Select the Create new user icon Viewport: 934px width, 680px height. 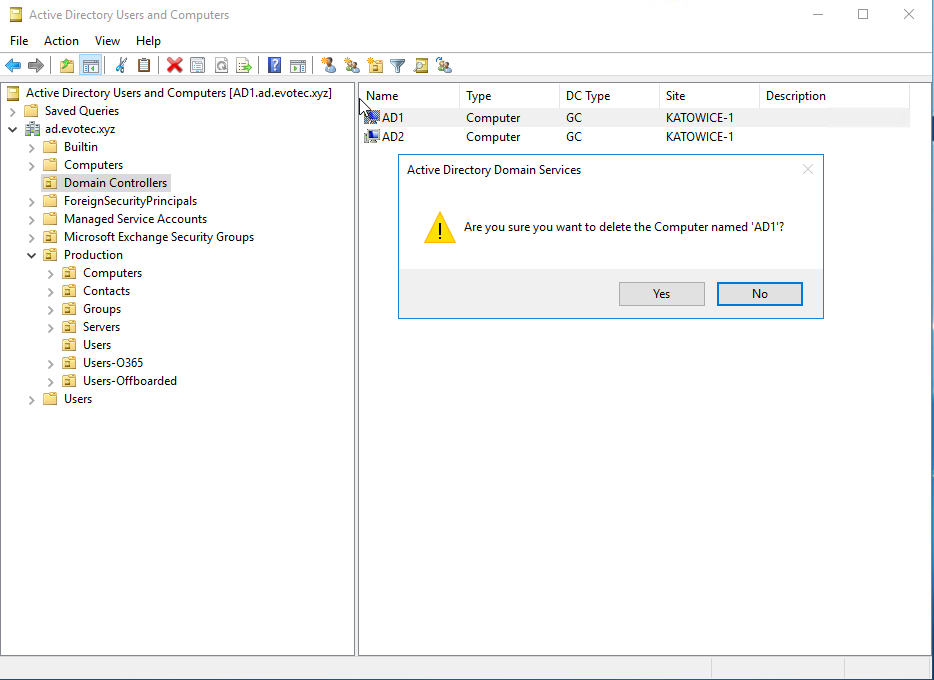coord(329,64)
